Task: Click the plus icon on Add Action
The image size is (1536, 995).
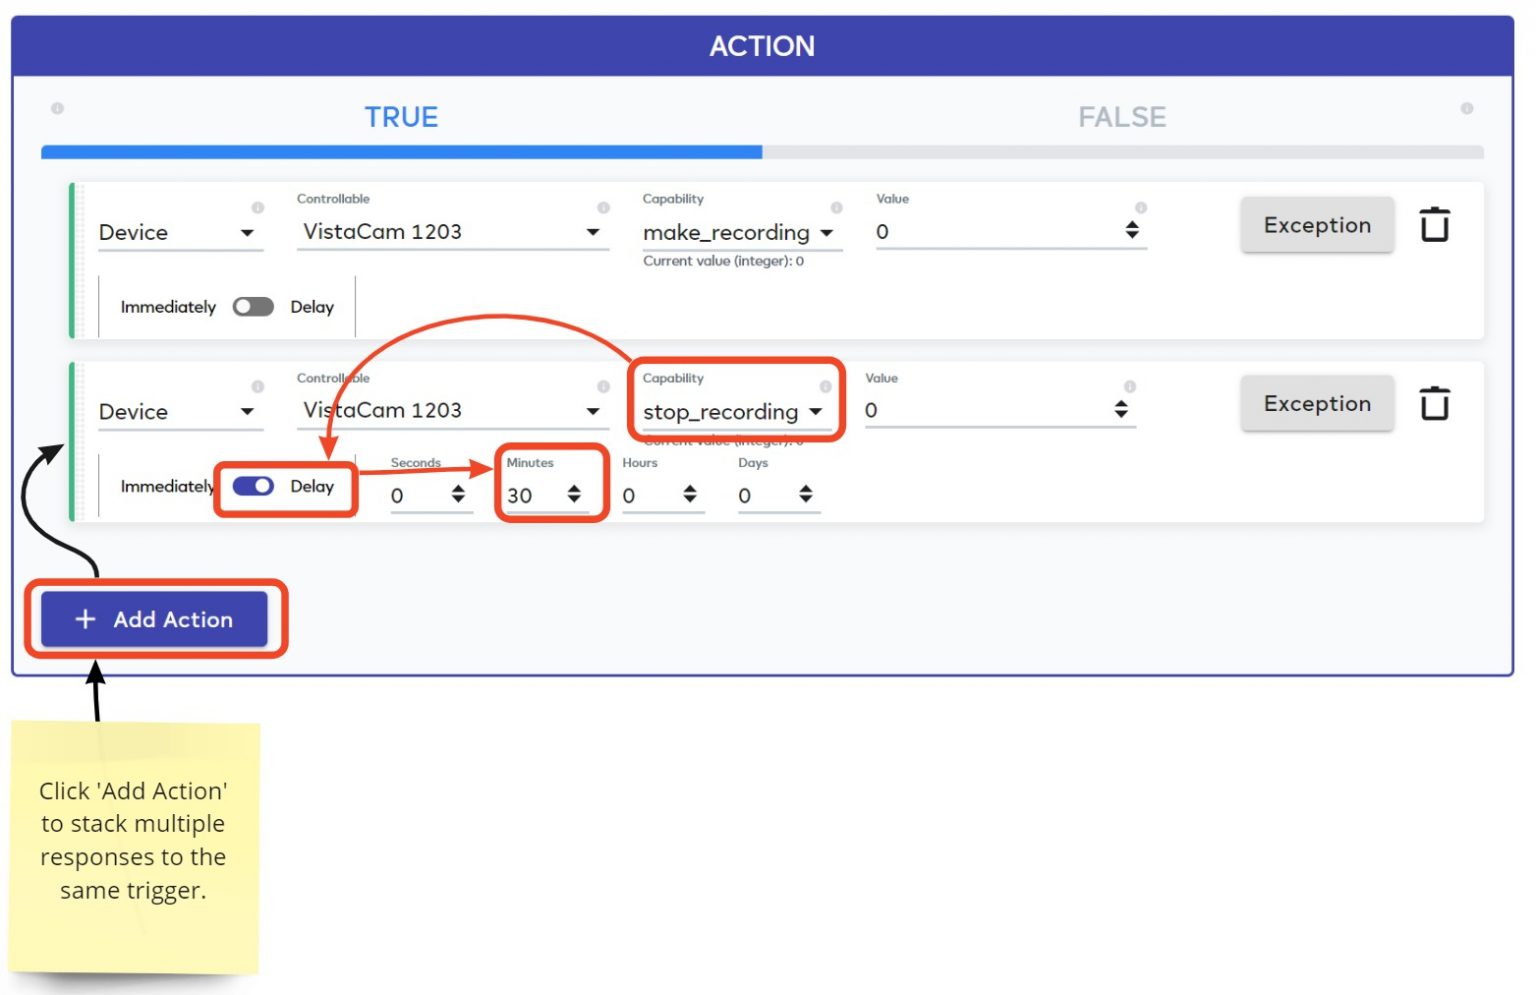Action: 84,620
